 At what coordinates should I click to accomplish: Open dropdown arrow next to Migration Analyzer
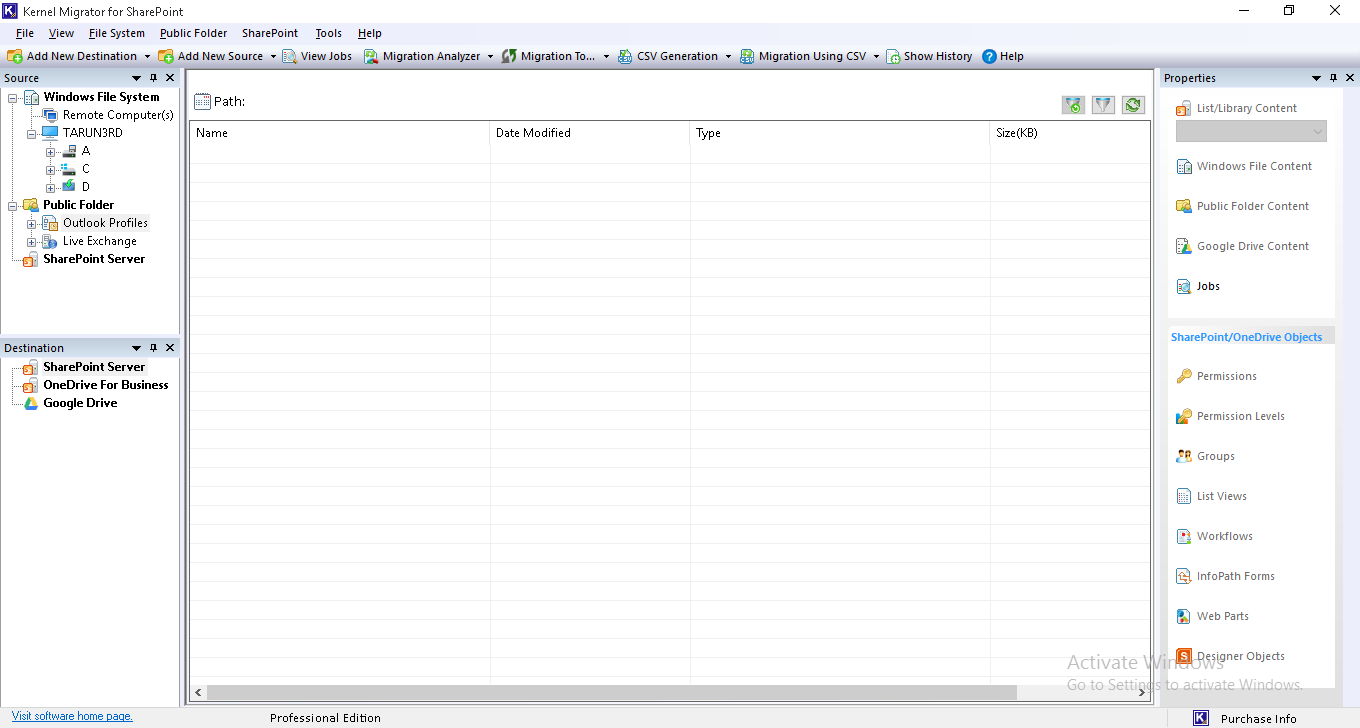pyautogui.click(x=491, y=57)
